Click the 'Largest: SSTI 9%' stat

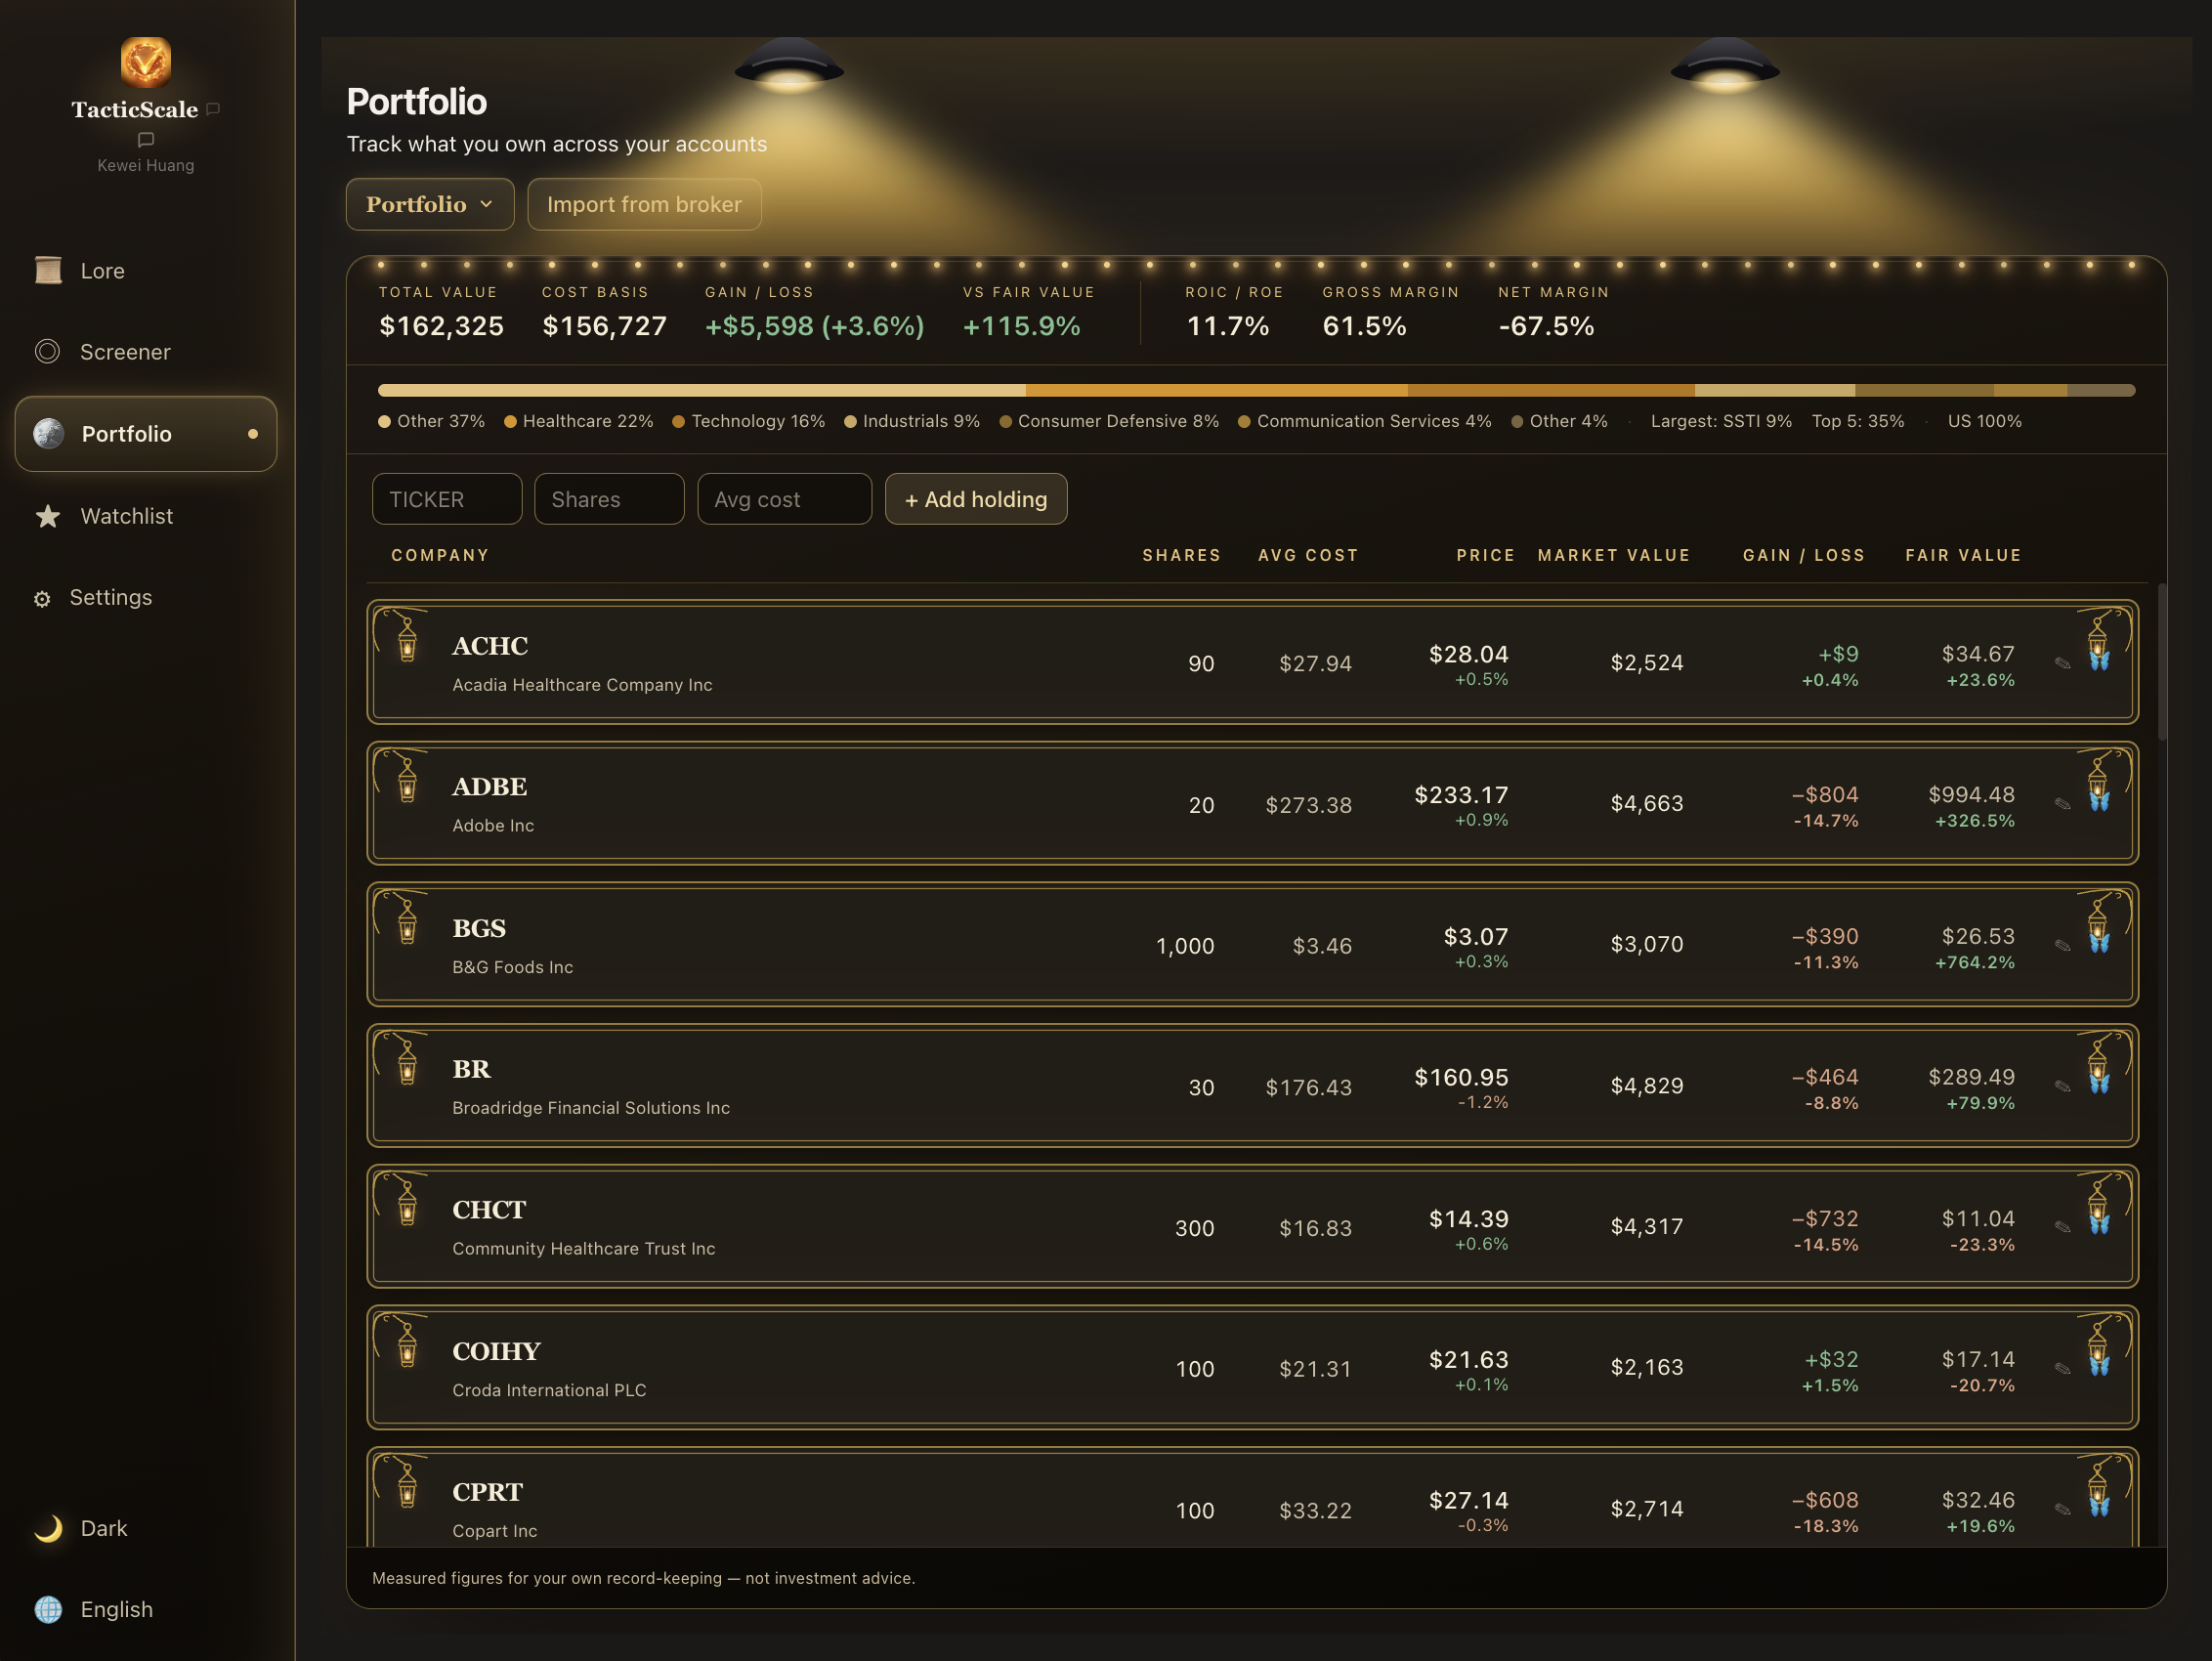tap(1721, 421)
